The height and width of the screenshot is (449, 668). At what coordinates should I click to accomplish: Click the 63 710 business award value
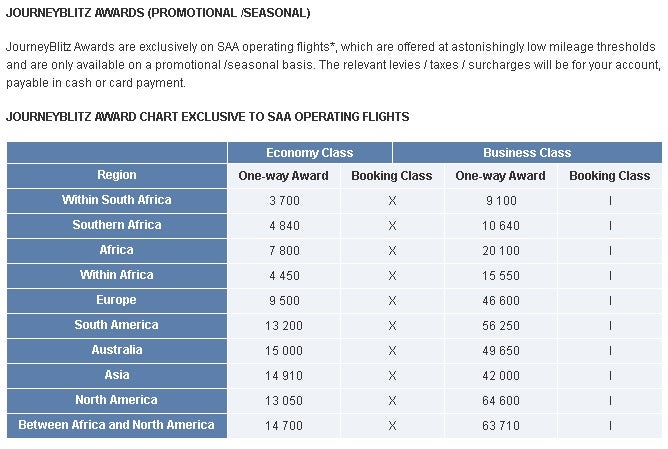pyautogui.click(x=501, y=426)
